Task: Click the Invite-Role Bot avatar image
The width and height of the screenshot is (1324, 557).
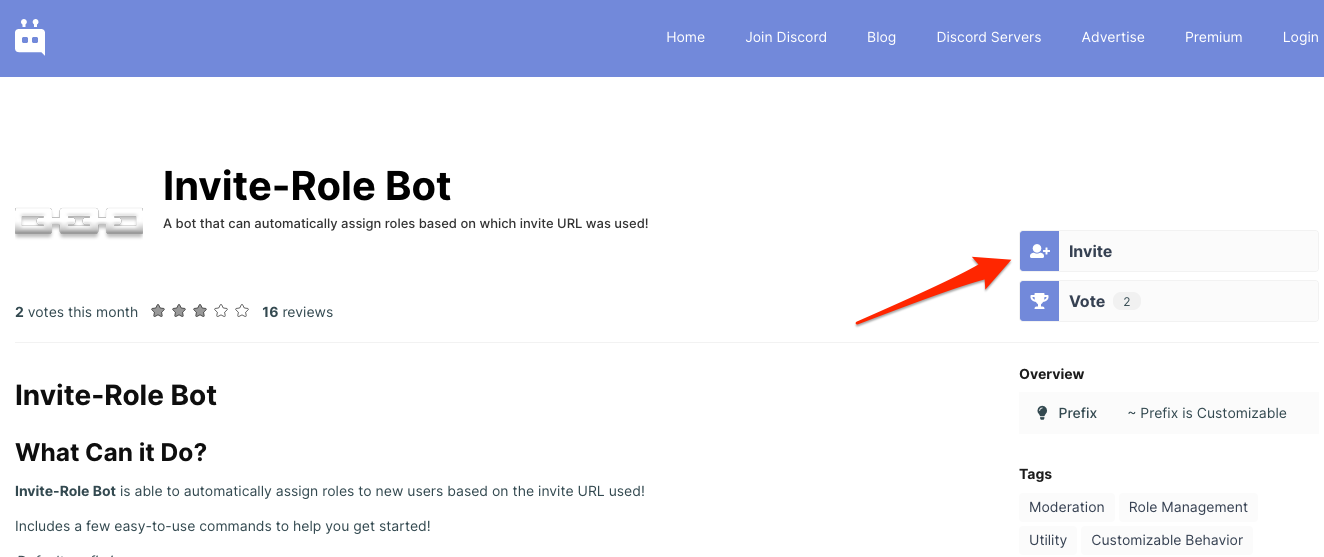Action: click(x=79, y=222)
